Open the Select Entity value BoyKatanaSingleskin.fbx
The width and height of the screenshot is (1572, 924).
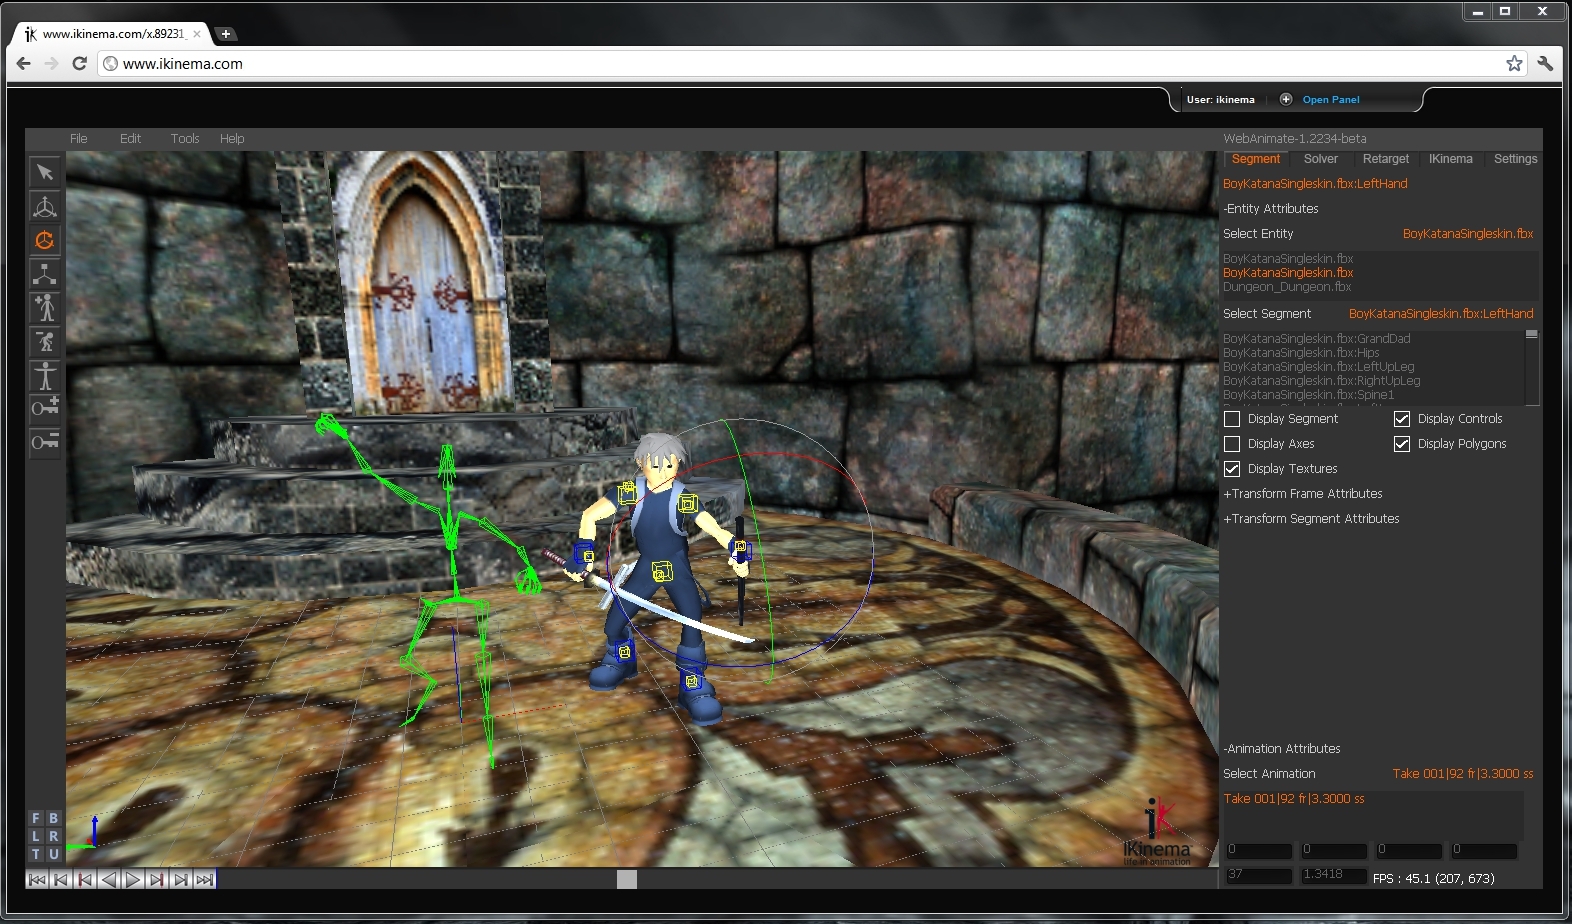click(1468, 234)
